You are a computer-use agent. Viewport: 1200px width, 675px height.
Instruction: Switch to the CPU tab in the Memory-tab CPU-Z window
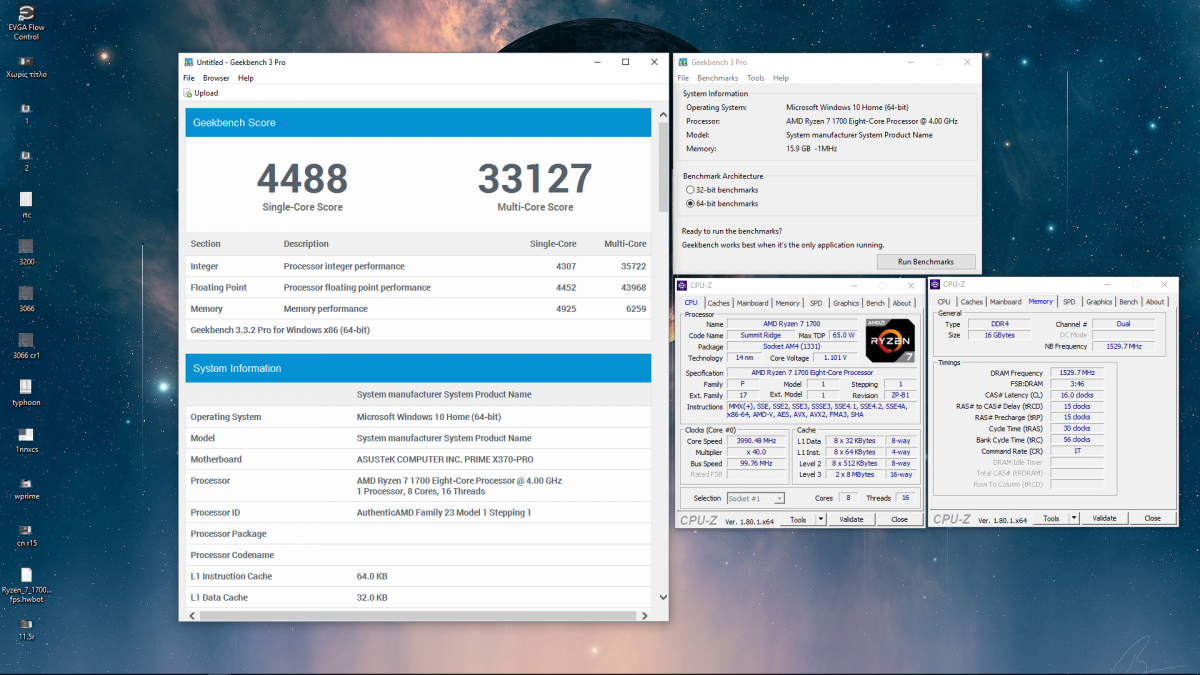point(944,302)
